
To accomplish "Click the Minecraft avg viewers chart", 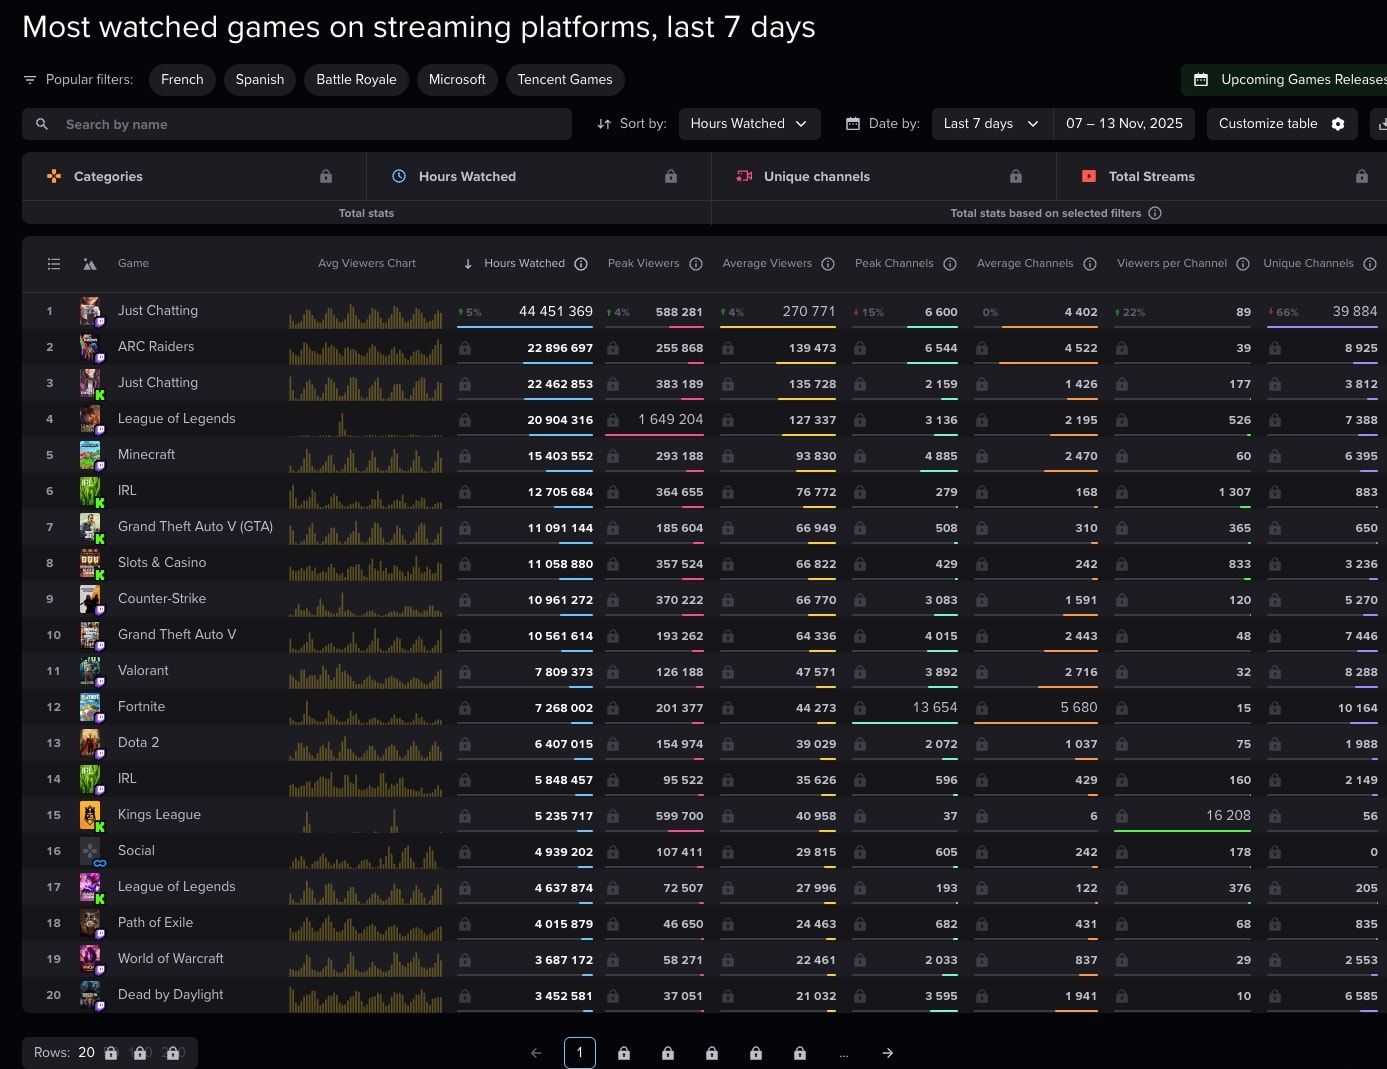I will pos(366,458).
